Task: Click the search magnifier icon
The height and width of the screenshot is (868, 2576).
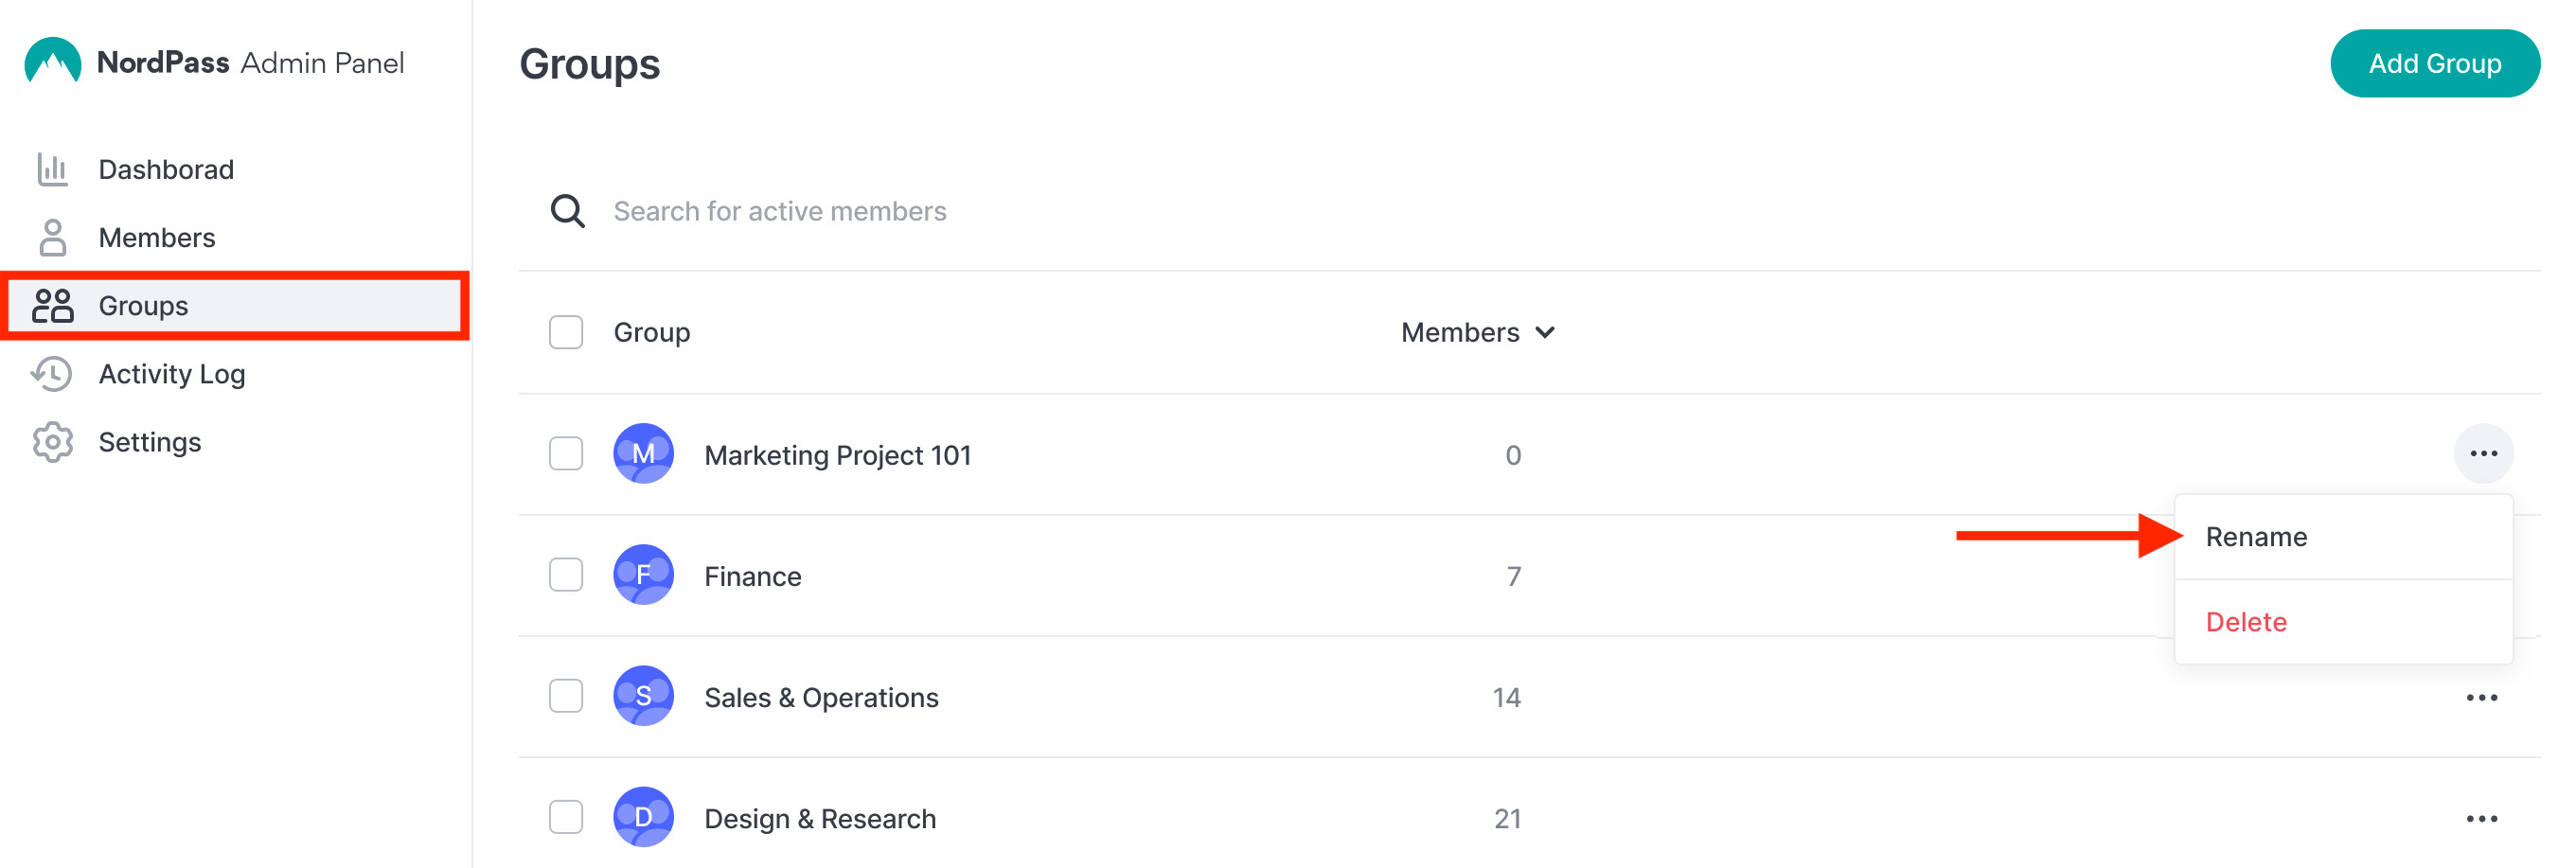Action: (x=567, y=211)
